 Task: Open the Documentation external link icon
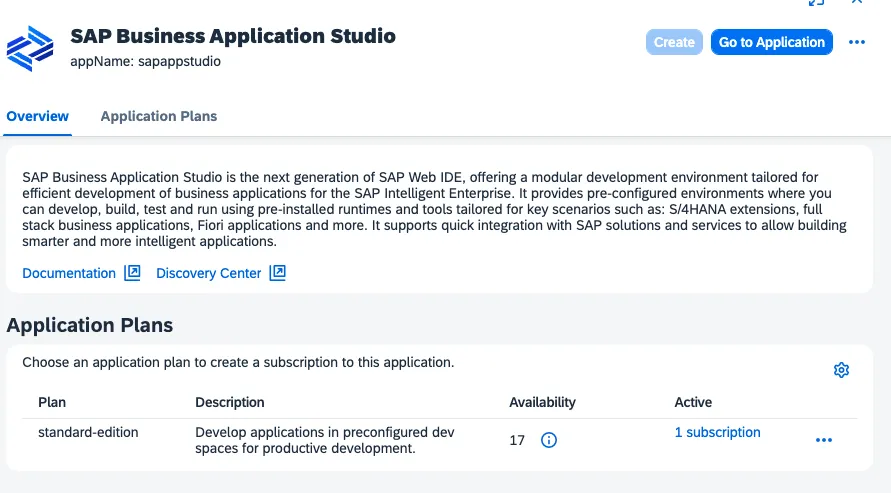pos(132,273)
